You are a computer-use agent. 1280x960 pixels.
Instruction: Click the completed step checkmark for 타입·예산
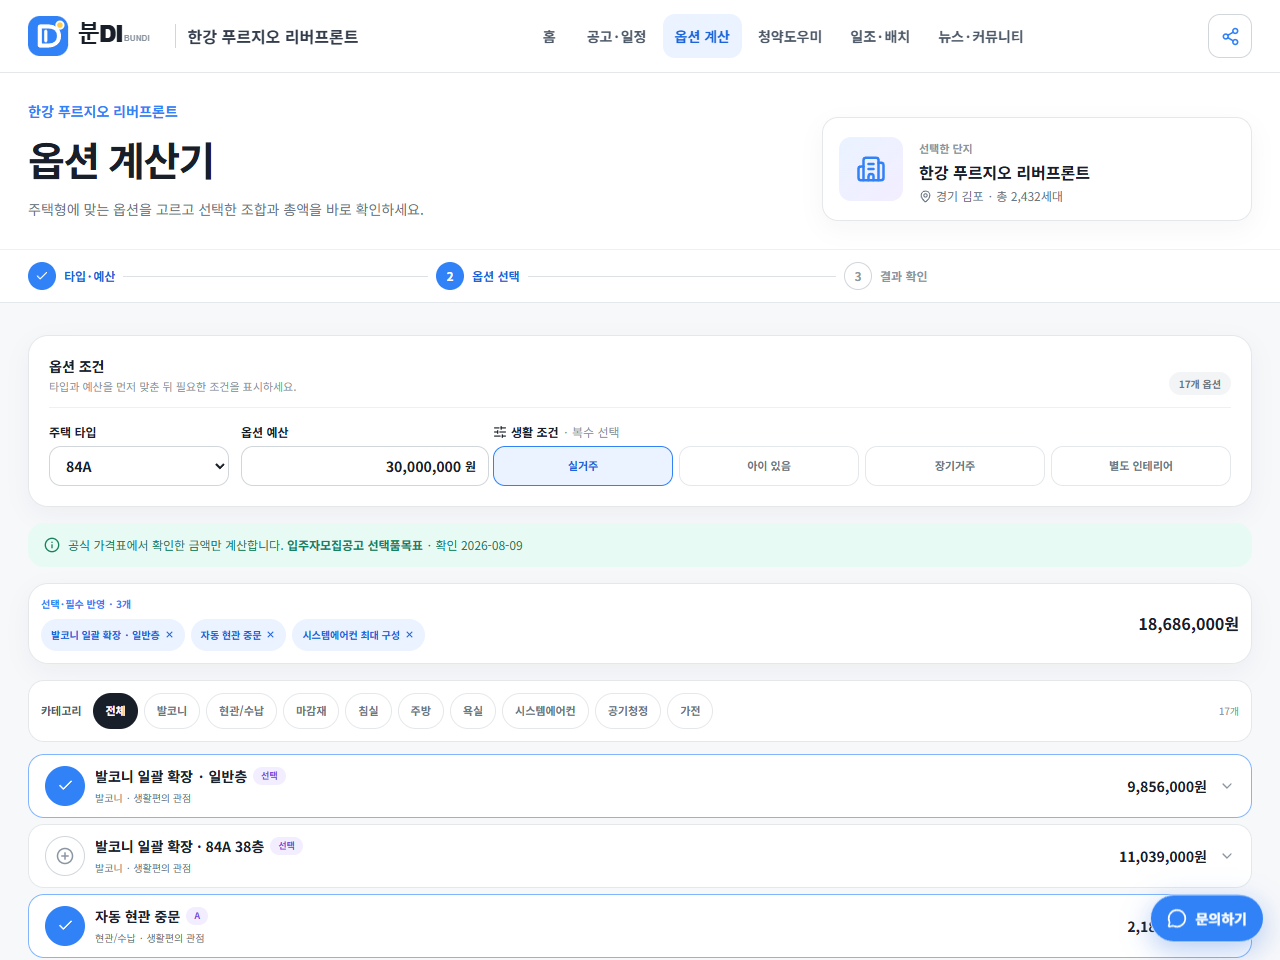tap(42, 276)
